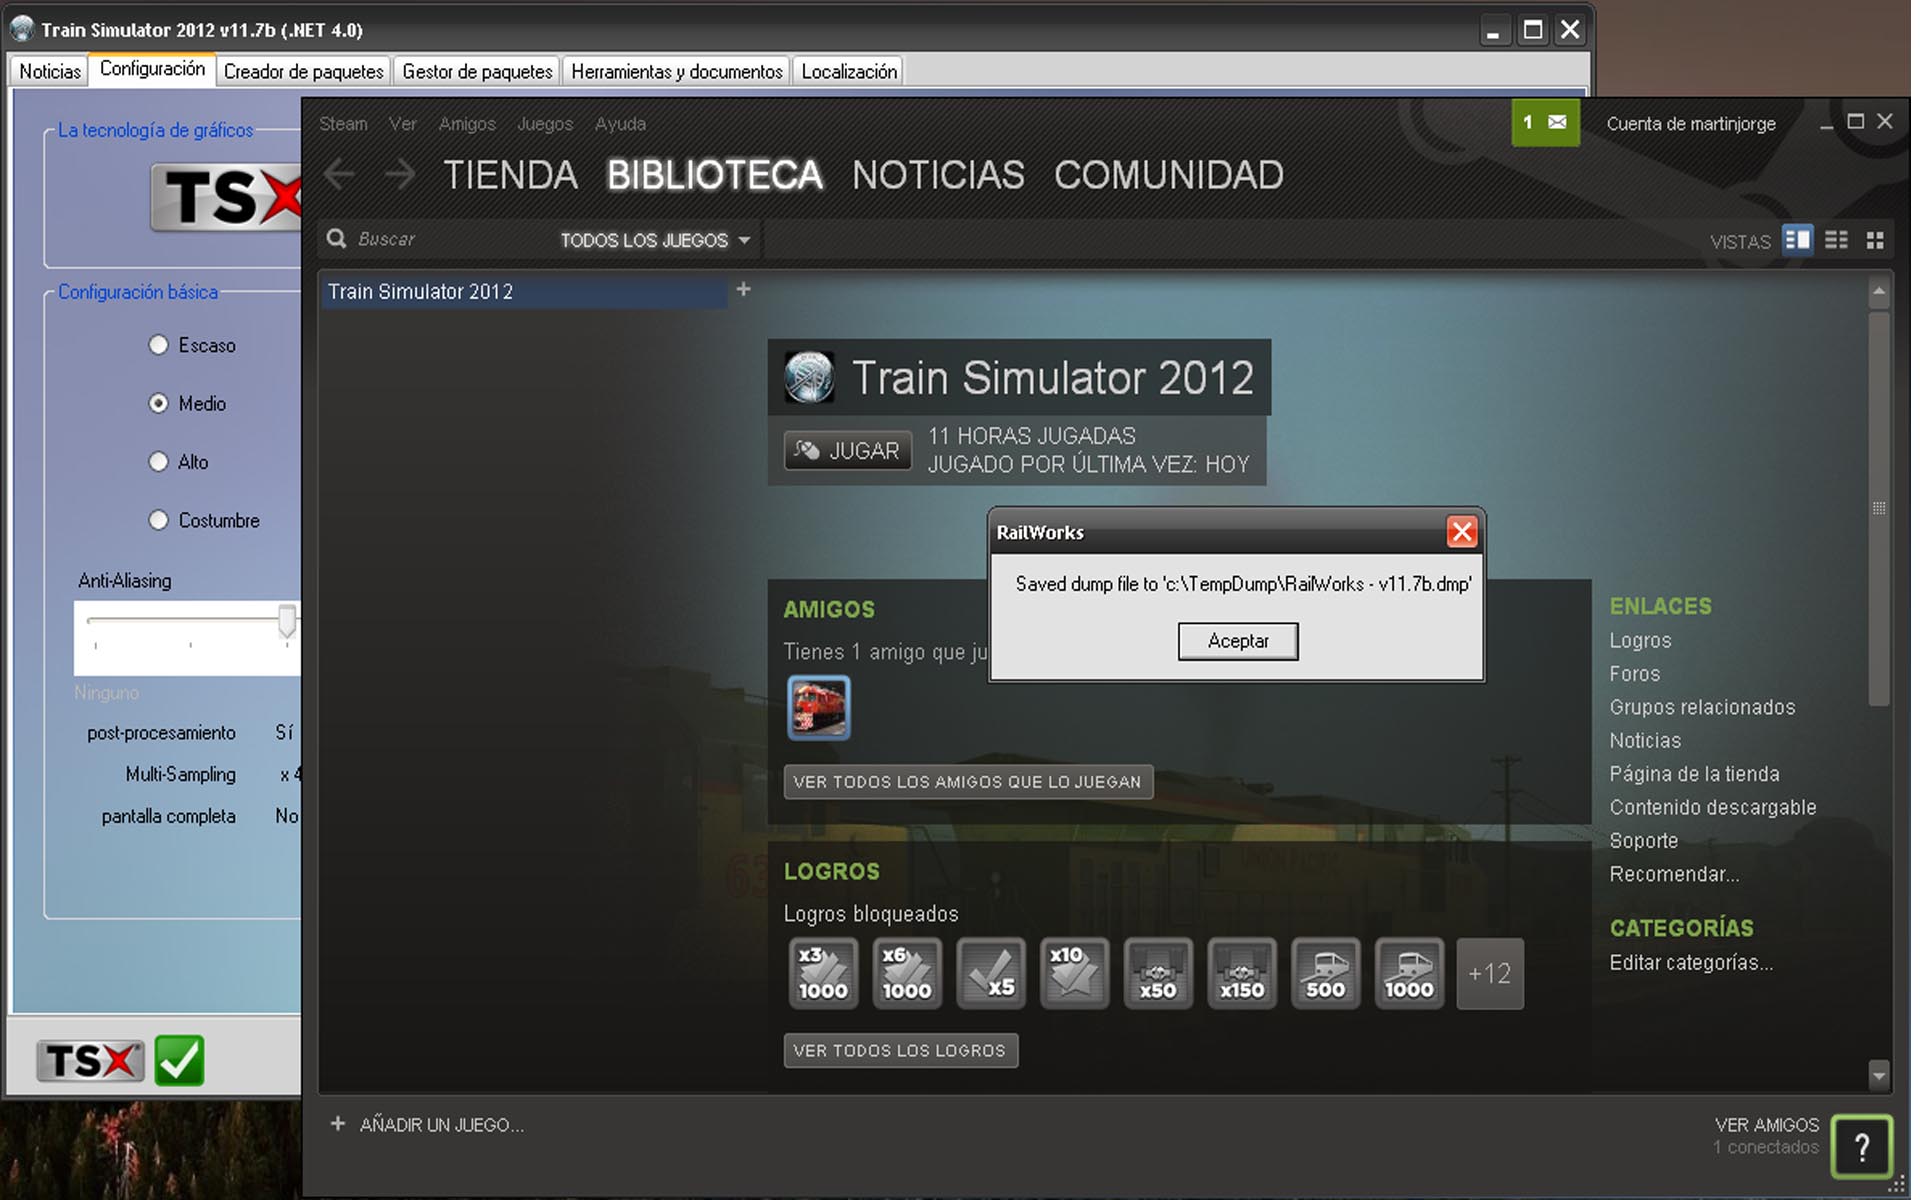Screen dimensions: 1920x1200
Task: Click the friend's train avatar thumbnail
Action: coord(818,707)
